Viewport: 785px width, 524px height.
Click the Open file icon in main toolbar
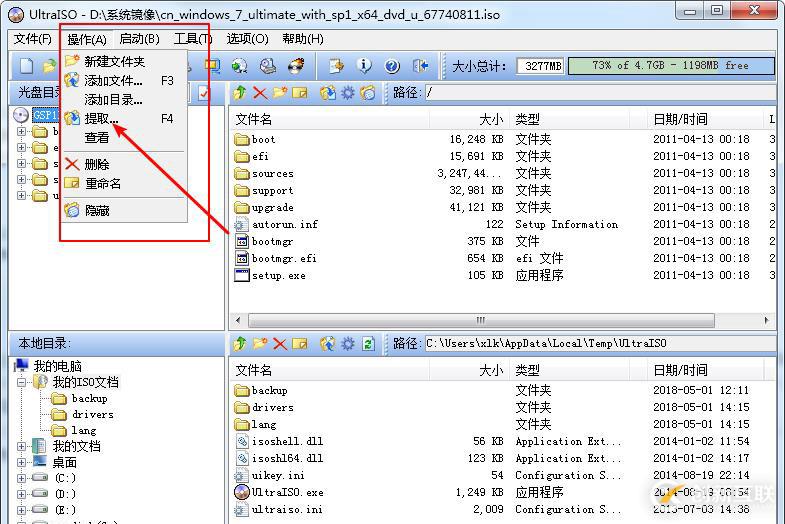coord(49,66)
